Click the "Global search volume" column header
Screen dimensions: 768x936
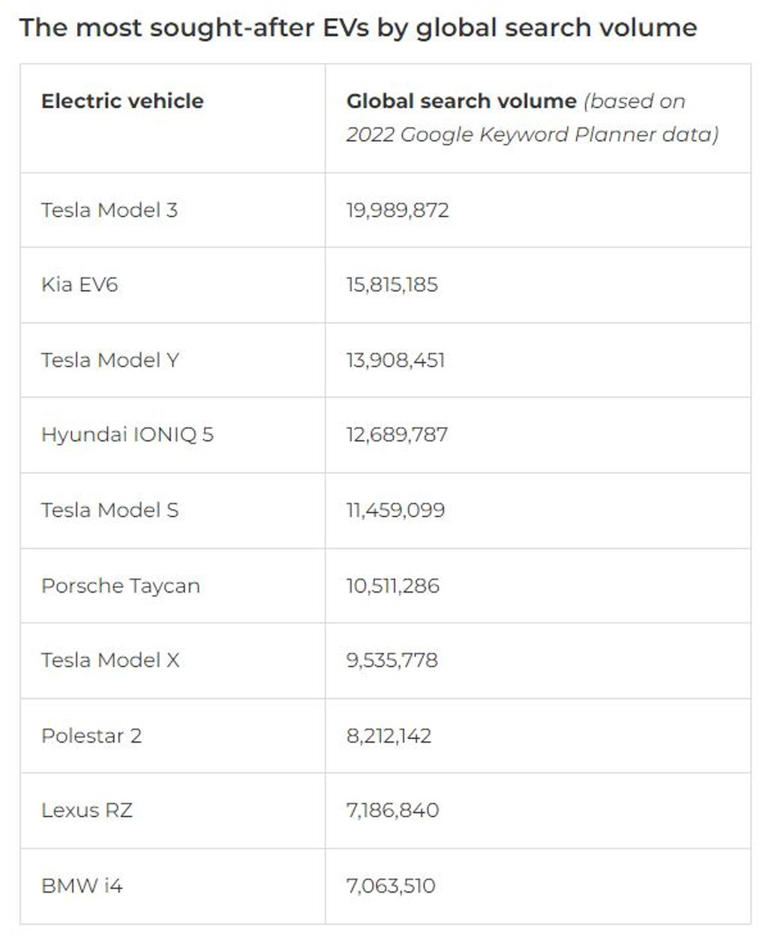[461, 101]
